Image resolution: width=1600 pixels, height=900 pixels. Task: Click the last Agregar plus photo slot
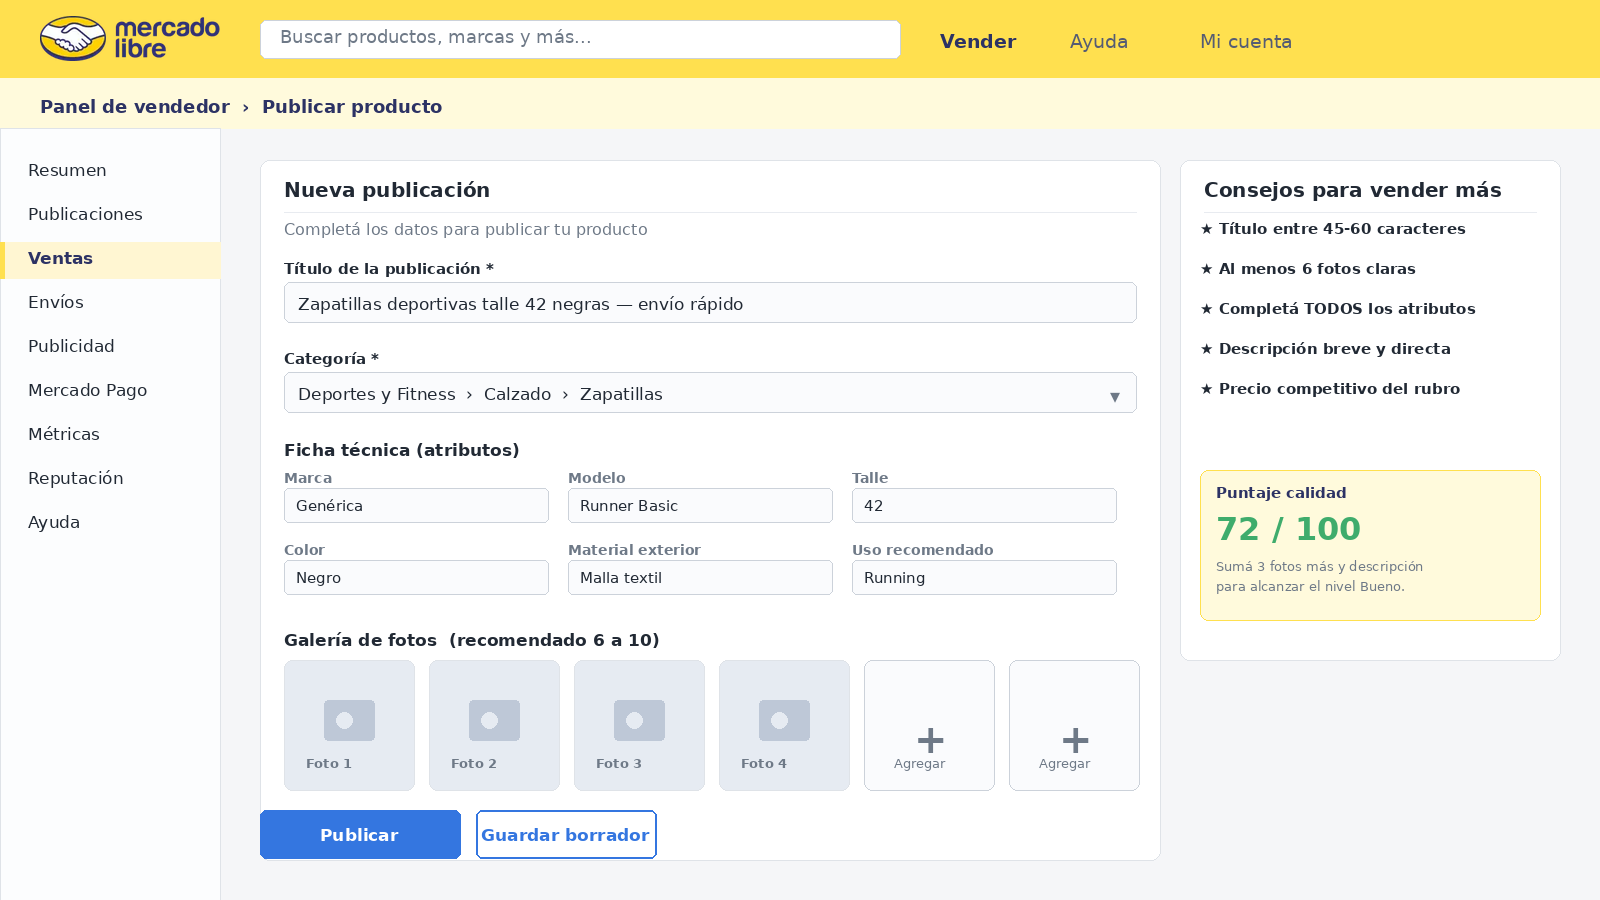[x=1074, y=725]
